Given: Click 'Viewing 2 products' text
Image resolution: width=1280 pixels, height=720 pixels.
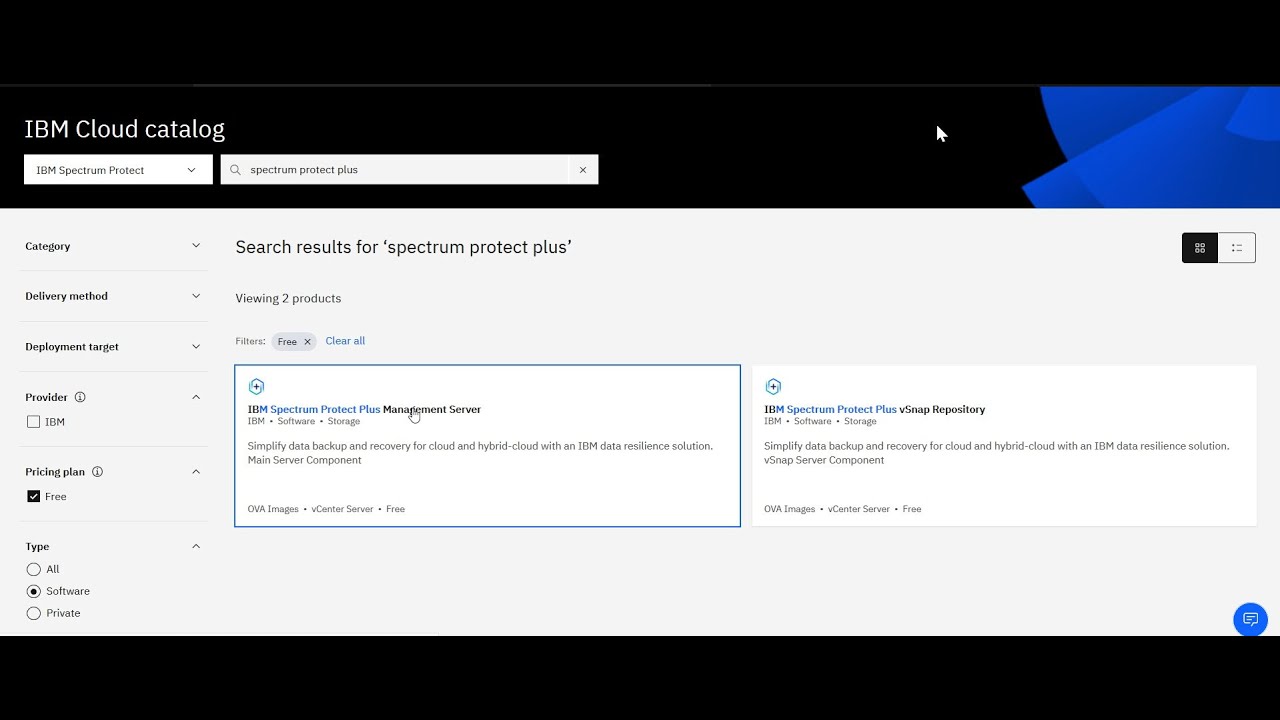Looking at the screenshot, I should 288,298.
